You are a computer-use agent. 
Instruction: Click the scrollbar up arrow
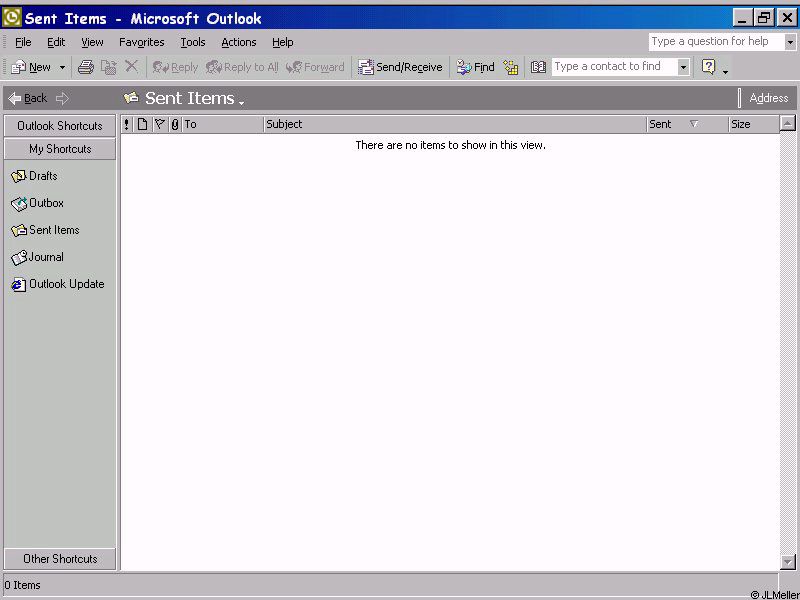click(x=788, y=123)
